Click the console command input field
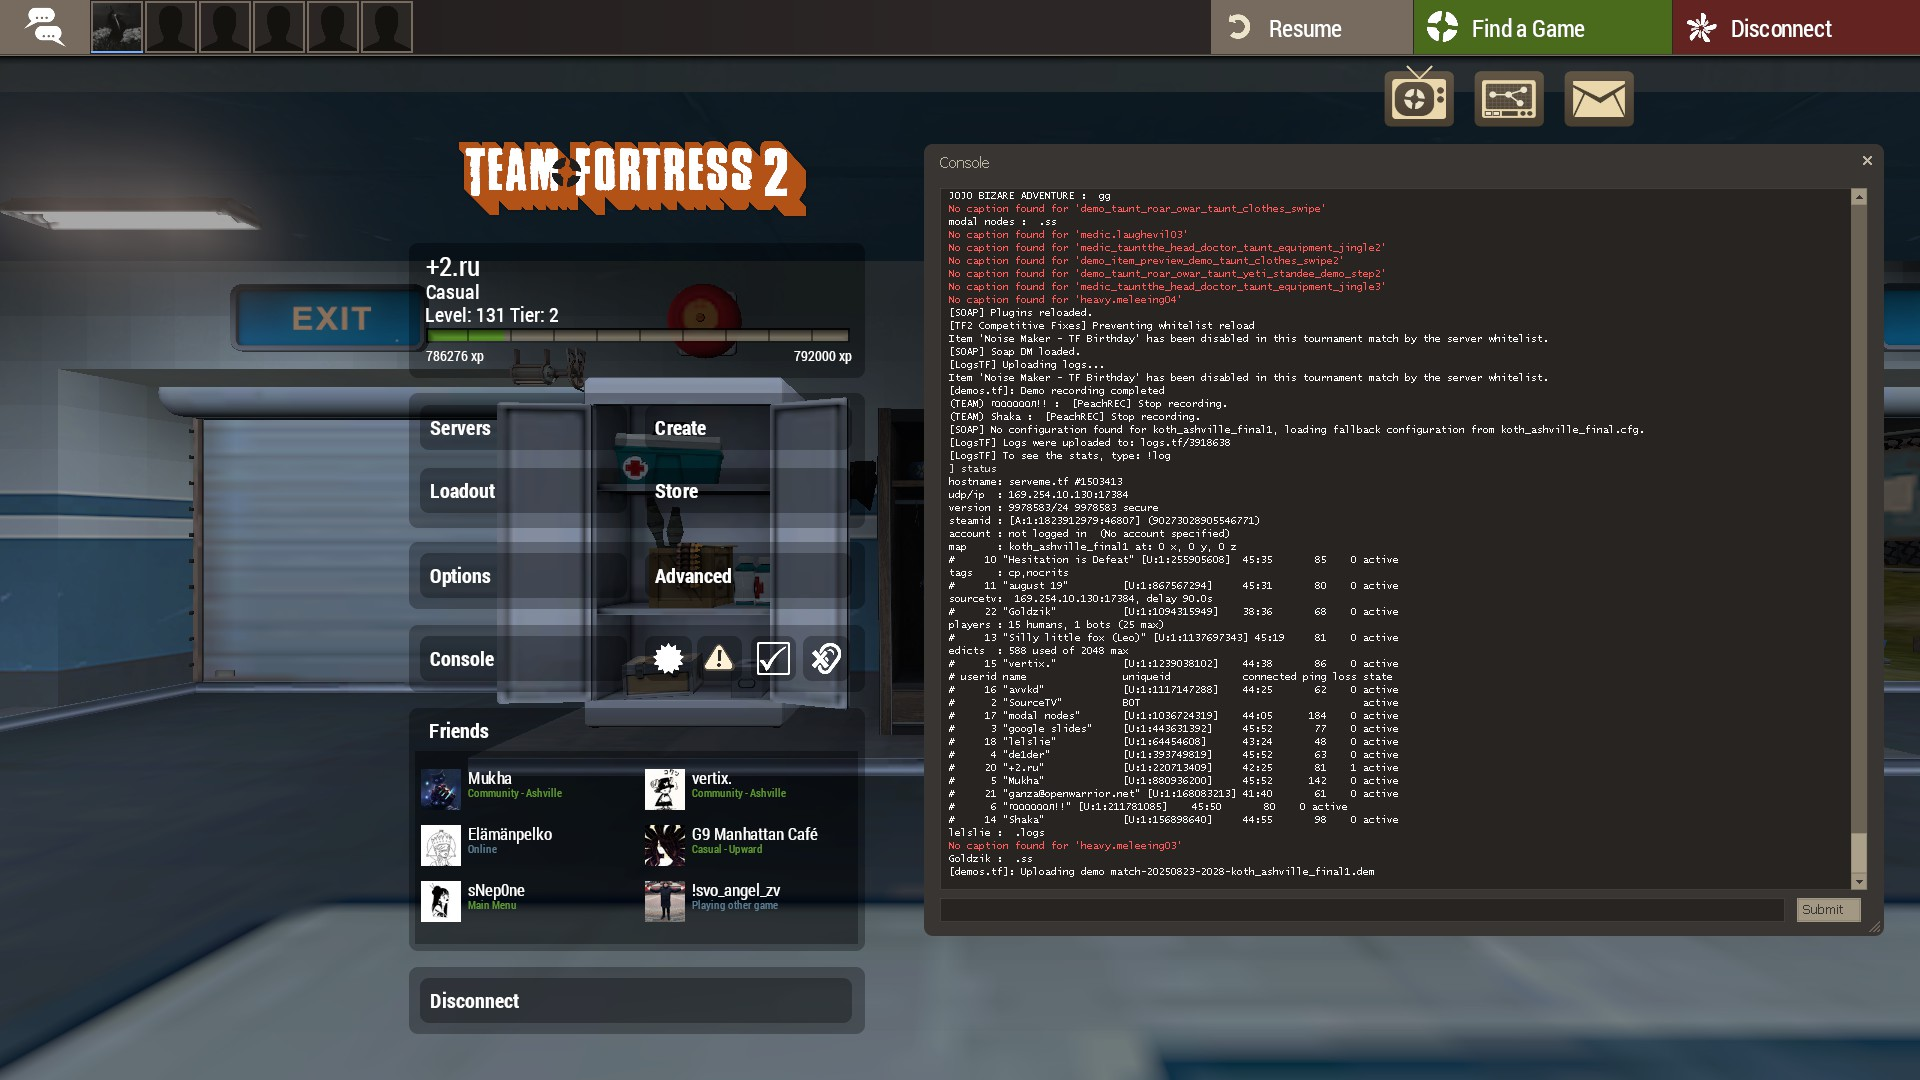This screenshot has height=1080, width=1920. click(x=1361, y=910)
